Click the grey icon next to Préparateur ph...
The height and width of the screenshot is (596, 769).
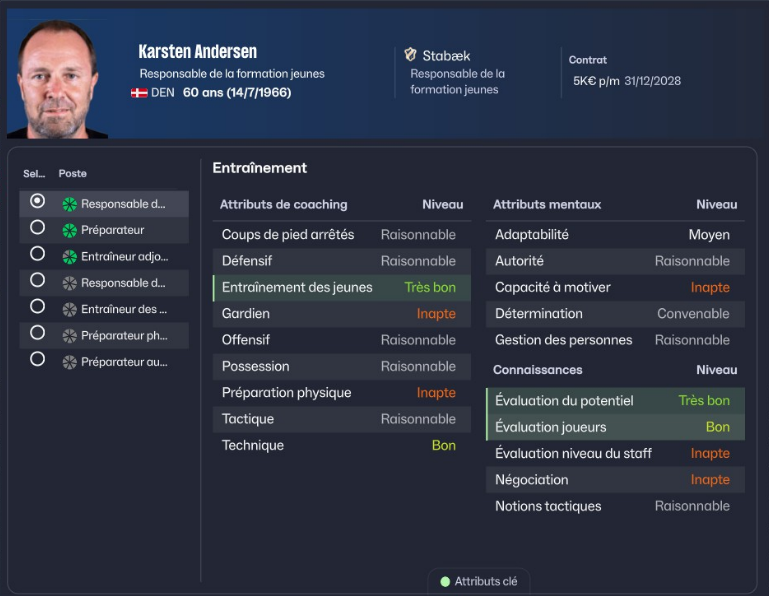point(69,336)
